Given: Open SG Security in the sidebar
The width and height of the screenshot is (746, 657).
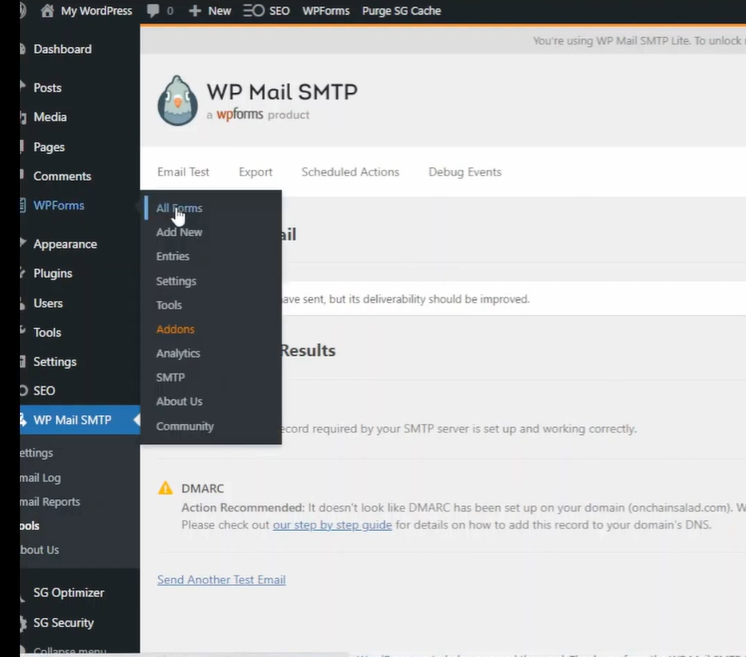Looking at the screenshot, I should (x=63, y=623).
